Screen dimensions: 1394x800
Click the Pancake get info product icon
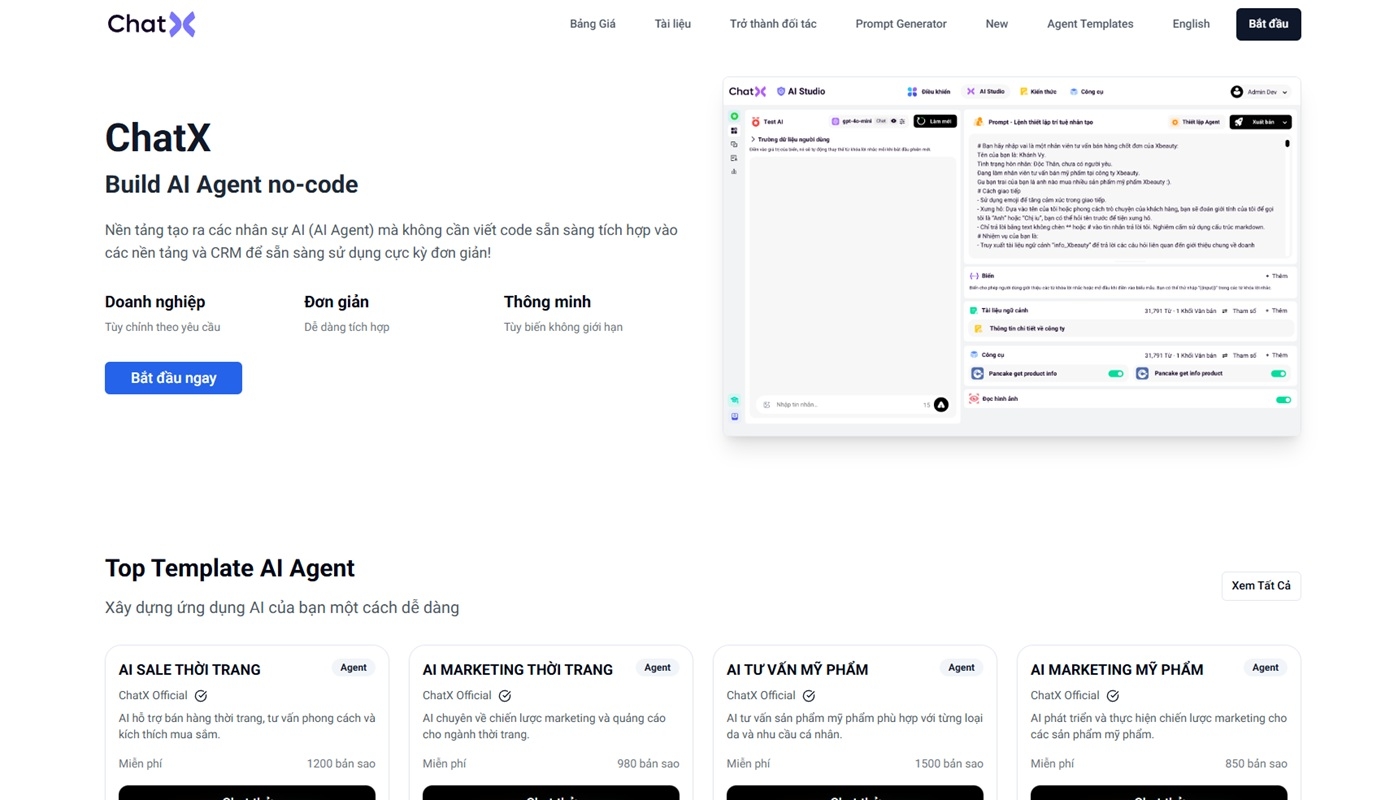1143,374
